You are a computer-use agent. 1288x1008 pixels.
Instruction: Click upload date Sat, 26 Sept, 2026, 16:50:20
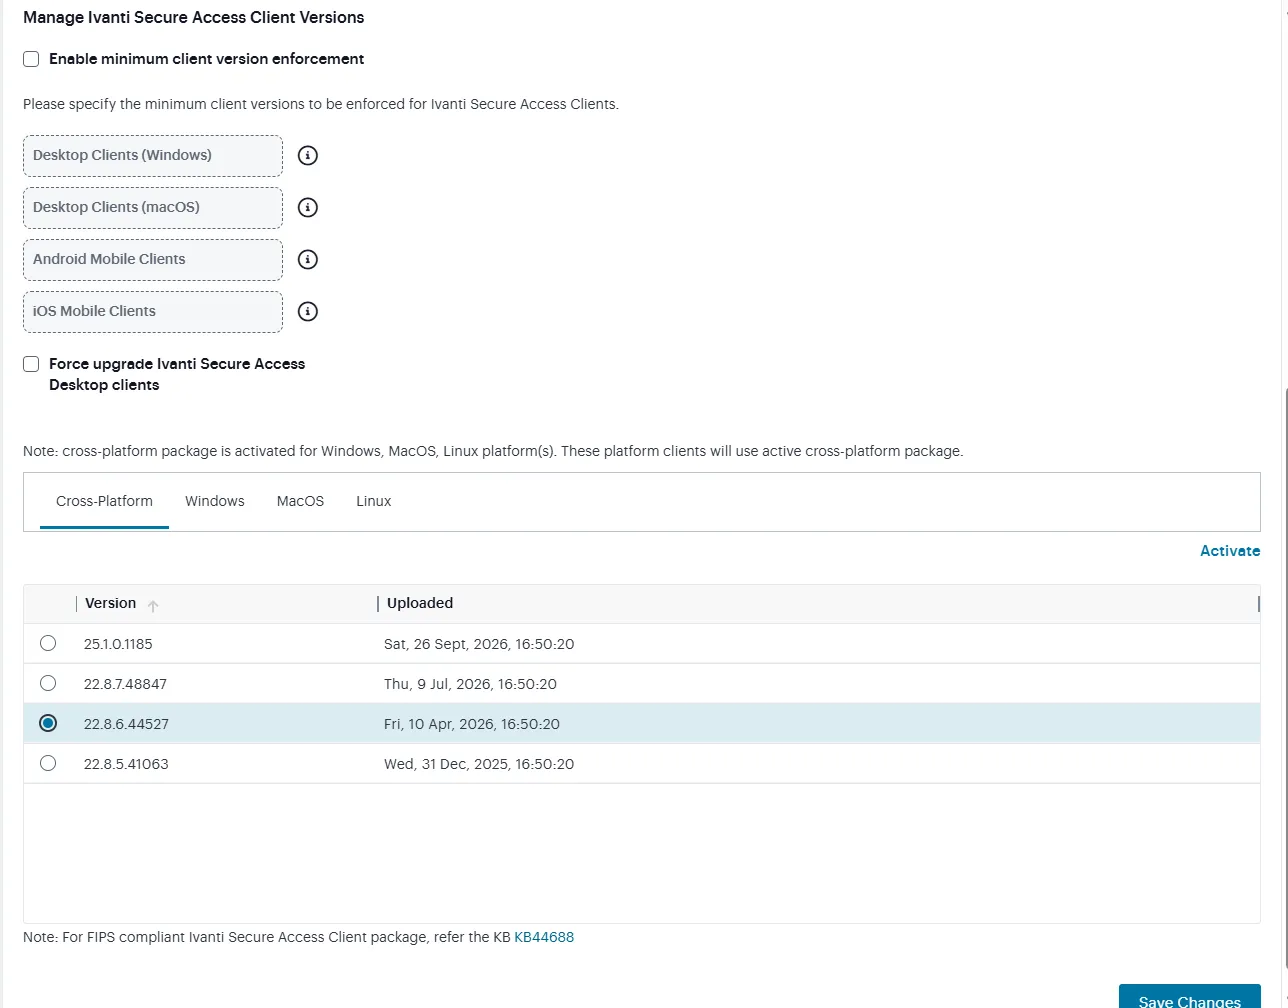point(479,644)
